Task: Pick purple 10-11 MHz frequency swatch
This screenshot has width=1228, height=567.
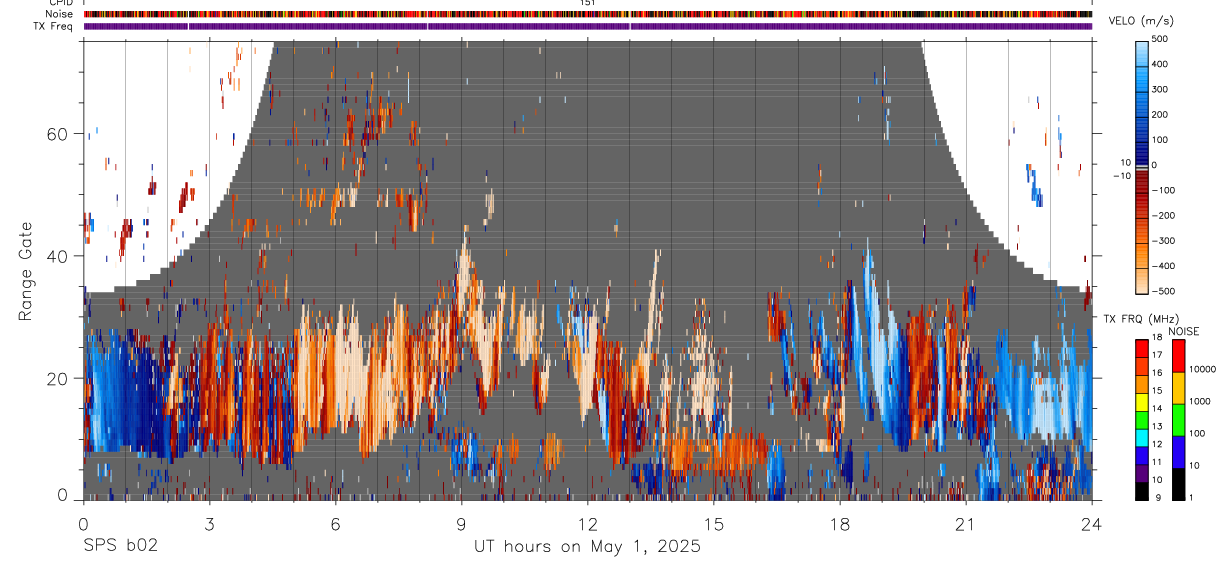Action: [x=1142, y=473]
